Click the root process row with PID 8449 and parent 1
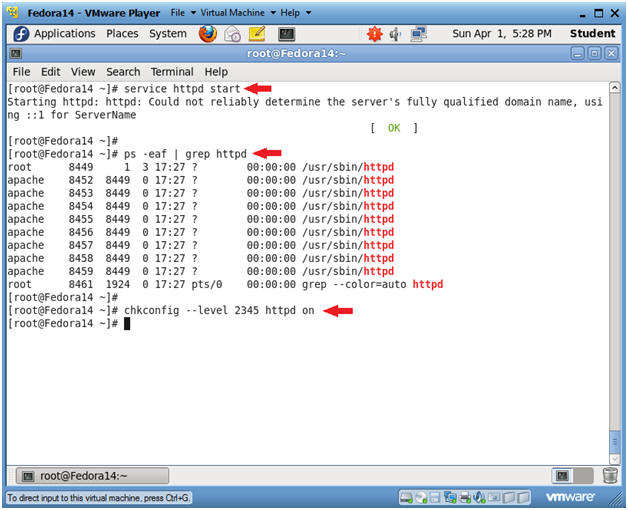This screenshot has height=510, width=628. coord(201,167)
